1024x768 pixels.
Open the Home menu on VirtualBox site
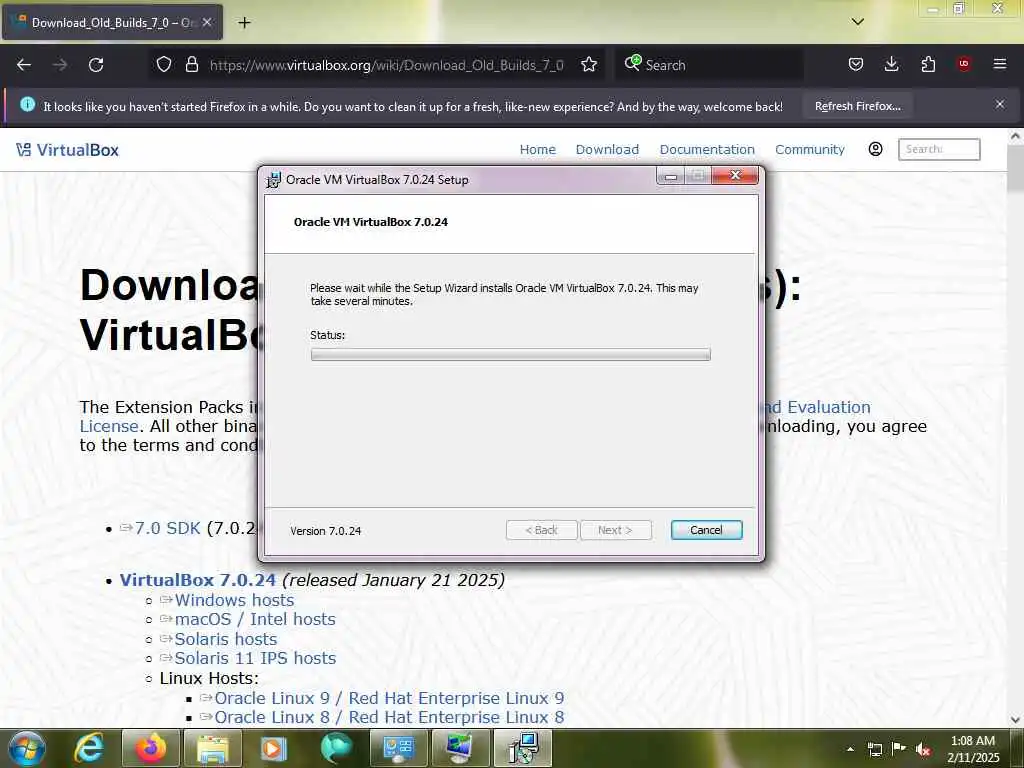(x=537, y=150)
